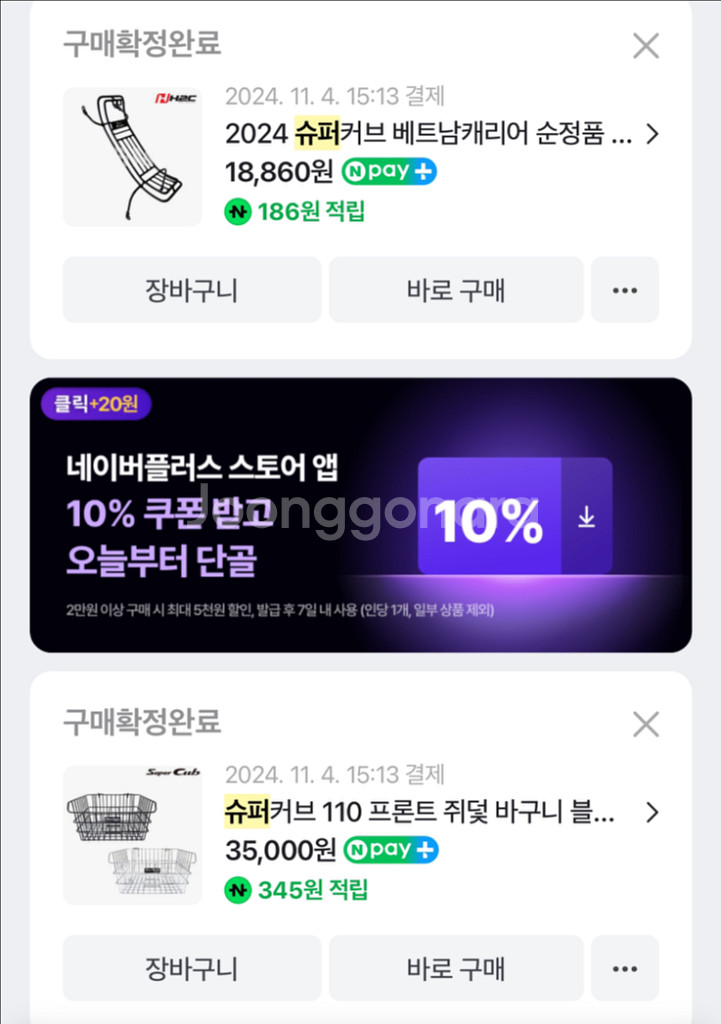Screen dimensions: 721x1024
Task: Buy the front basket now (바로 구매)
Action: (x=456, y=968)
